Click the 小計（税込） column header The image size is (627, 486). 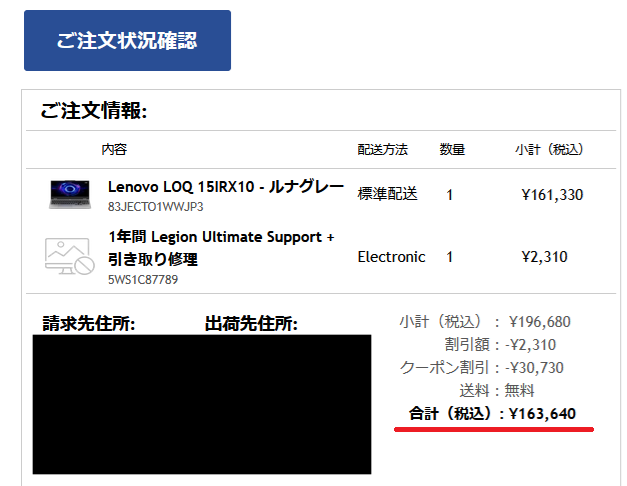click(x=549, y=150)
